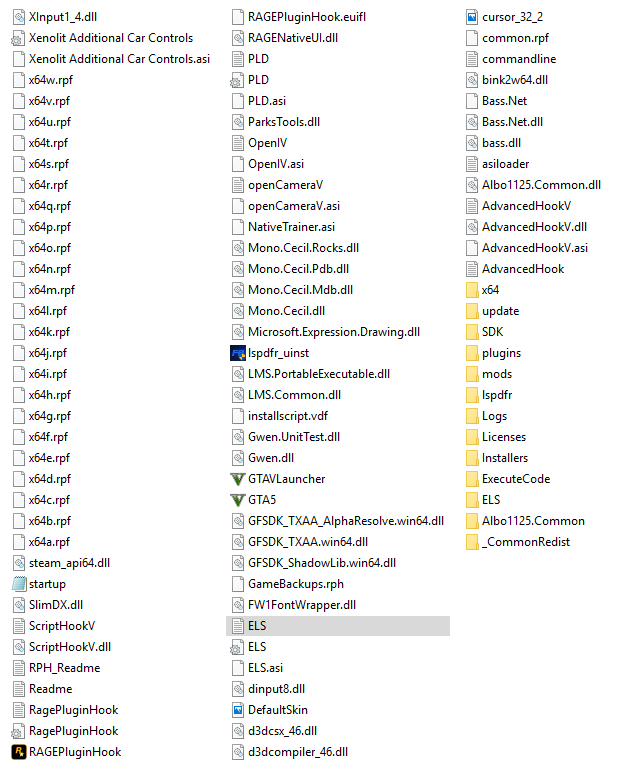
Task: Select the file name "Microsoft.Expression.Drawing.dll"
Action: tap(334, 332)
